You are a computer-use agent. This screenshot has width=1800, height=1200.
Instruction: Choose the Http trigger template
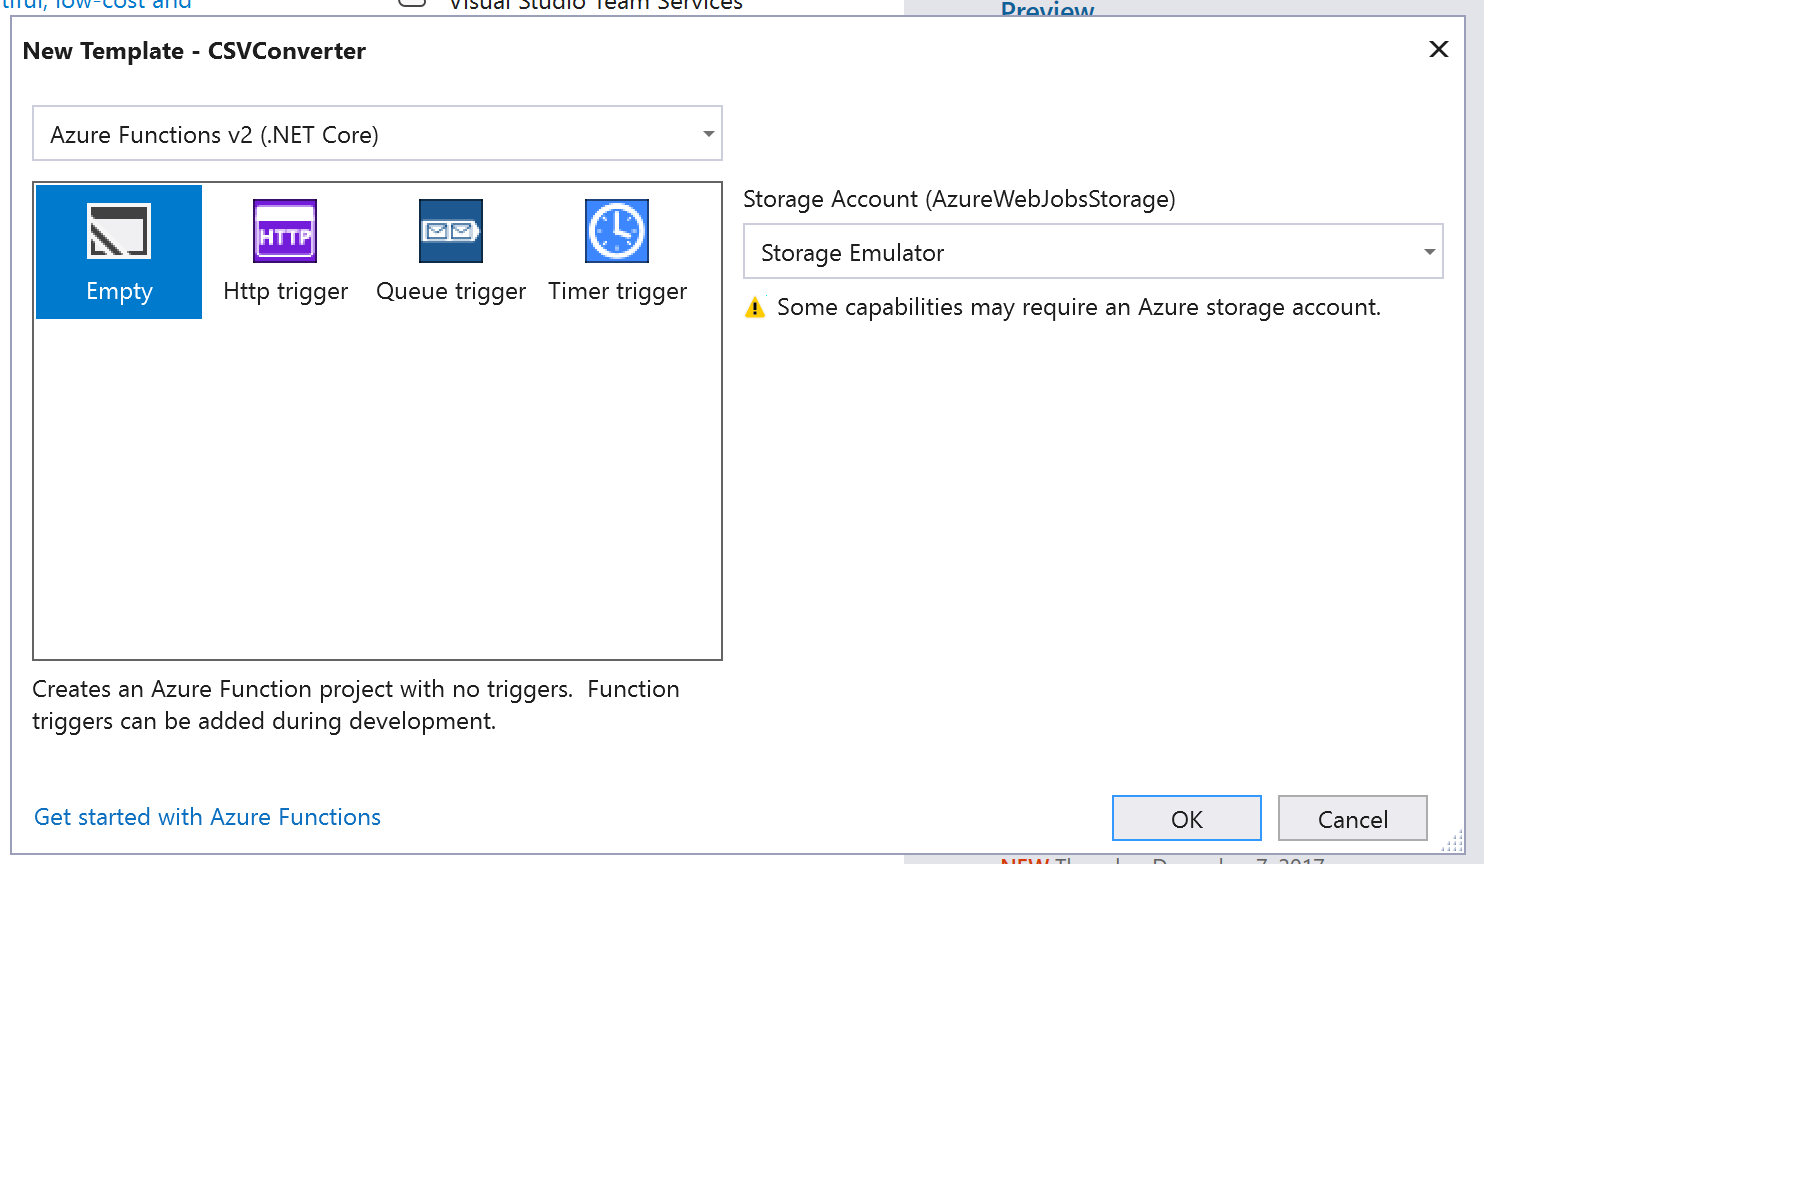coord(285,252)
